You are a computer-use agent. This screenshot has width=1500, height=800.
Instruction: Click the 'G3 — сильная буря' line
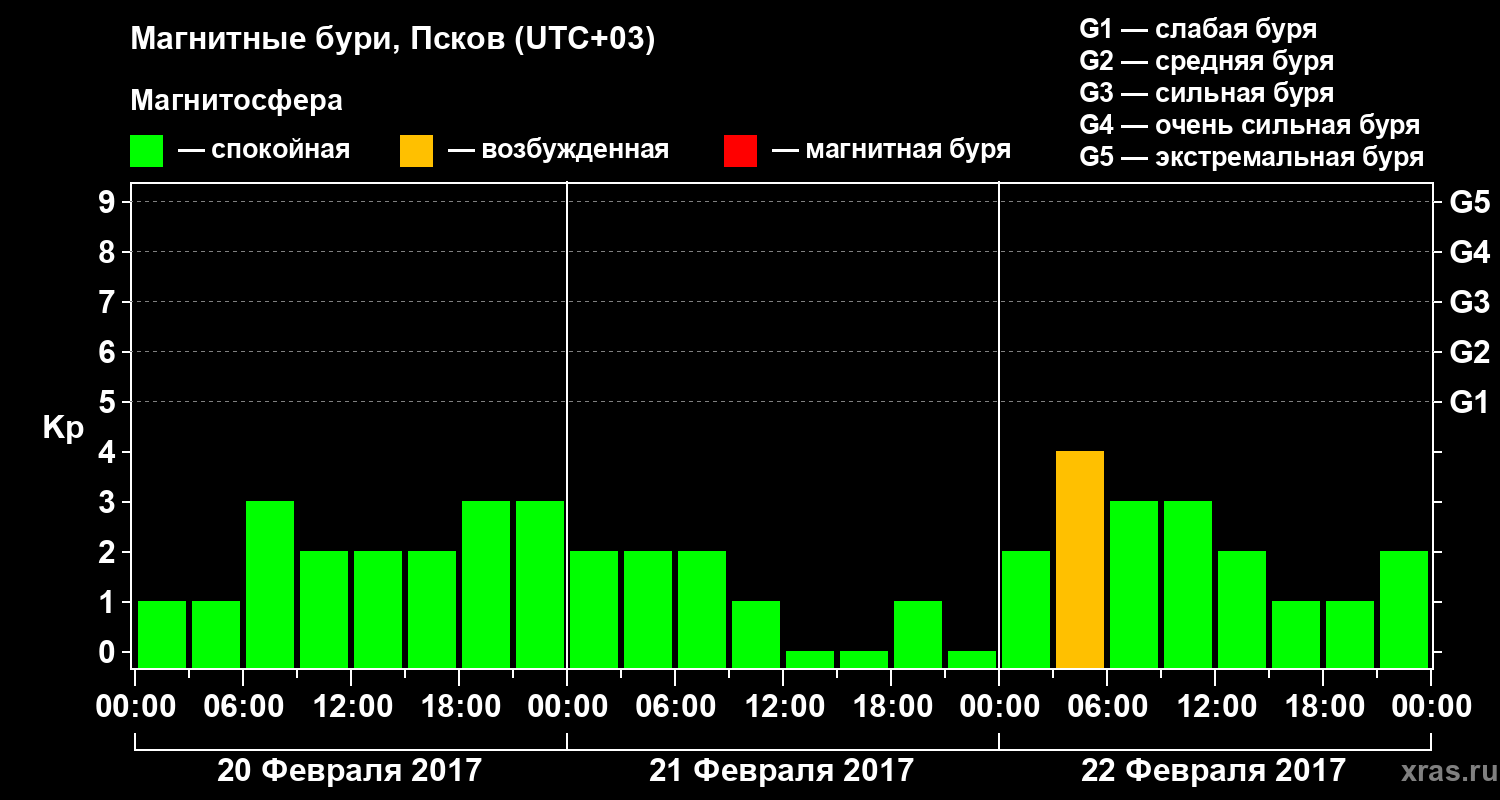click(1207, 93)
